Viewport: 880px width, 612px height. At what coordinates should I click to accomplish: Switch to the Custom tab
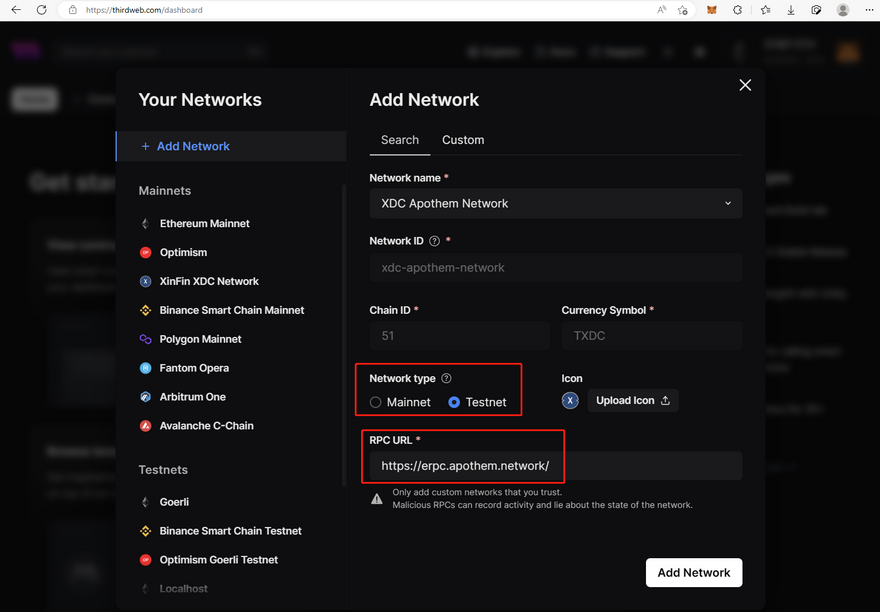[463, 140]
